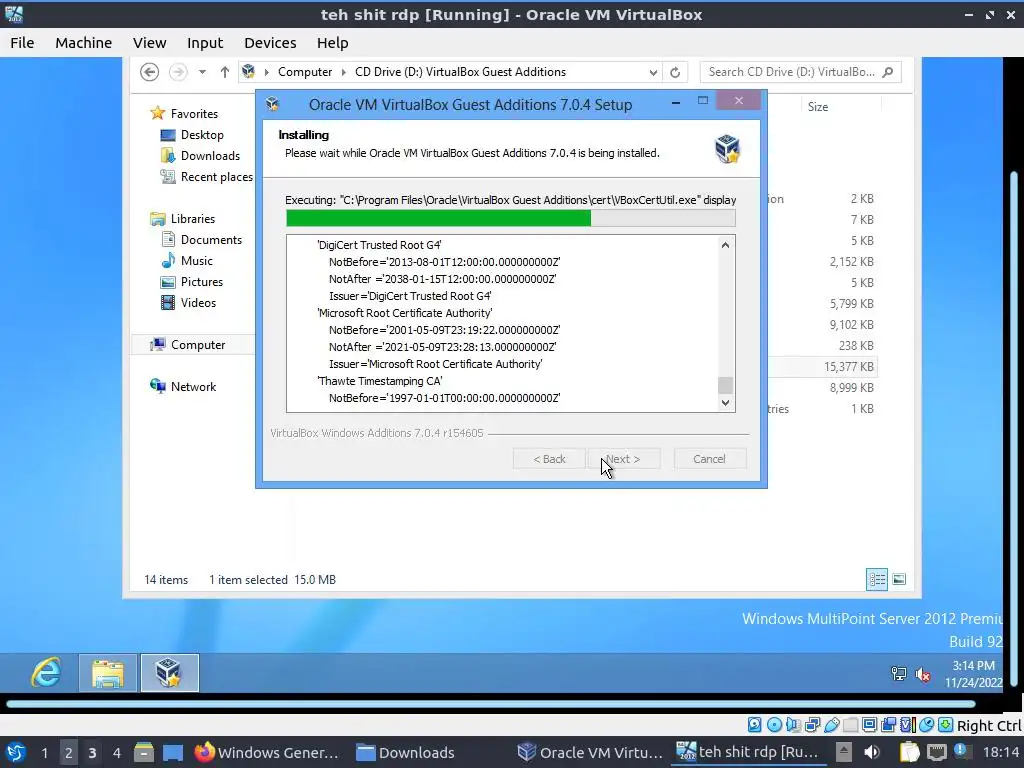Select Videos under Libraries
Viewport: 1024px width, 768px height.
[188, 302]
